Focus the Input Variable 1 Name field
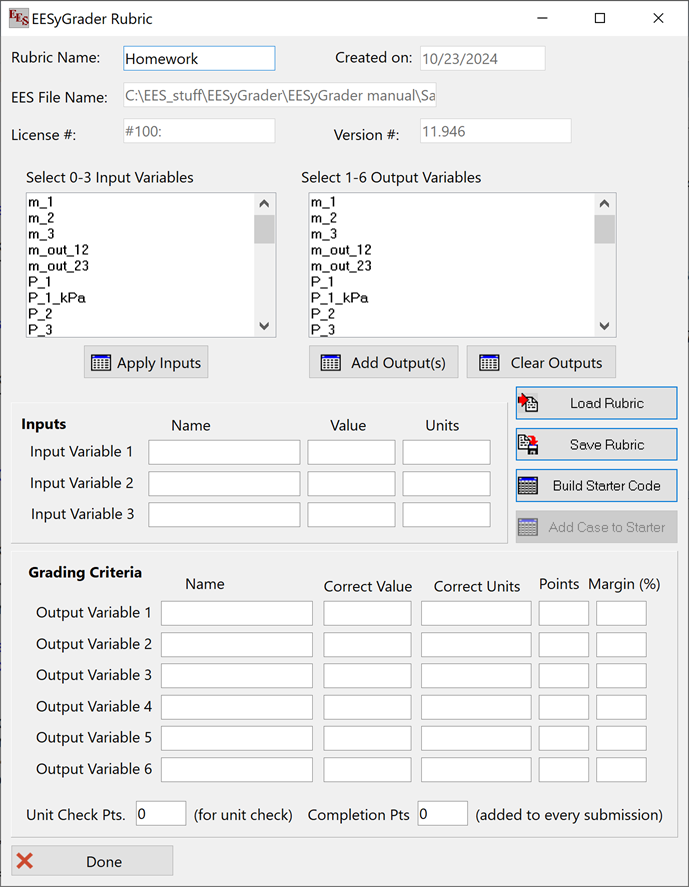 pyautogui.click(x=224, y=452)
